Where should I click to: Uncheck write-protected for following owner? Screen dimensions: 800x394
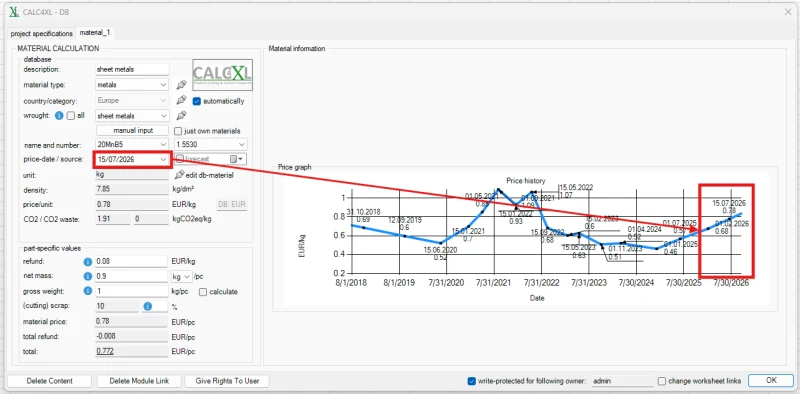tap(471, 381)
